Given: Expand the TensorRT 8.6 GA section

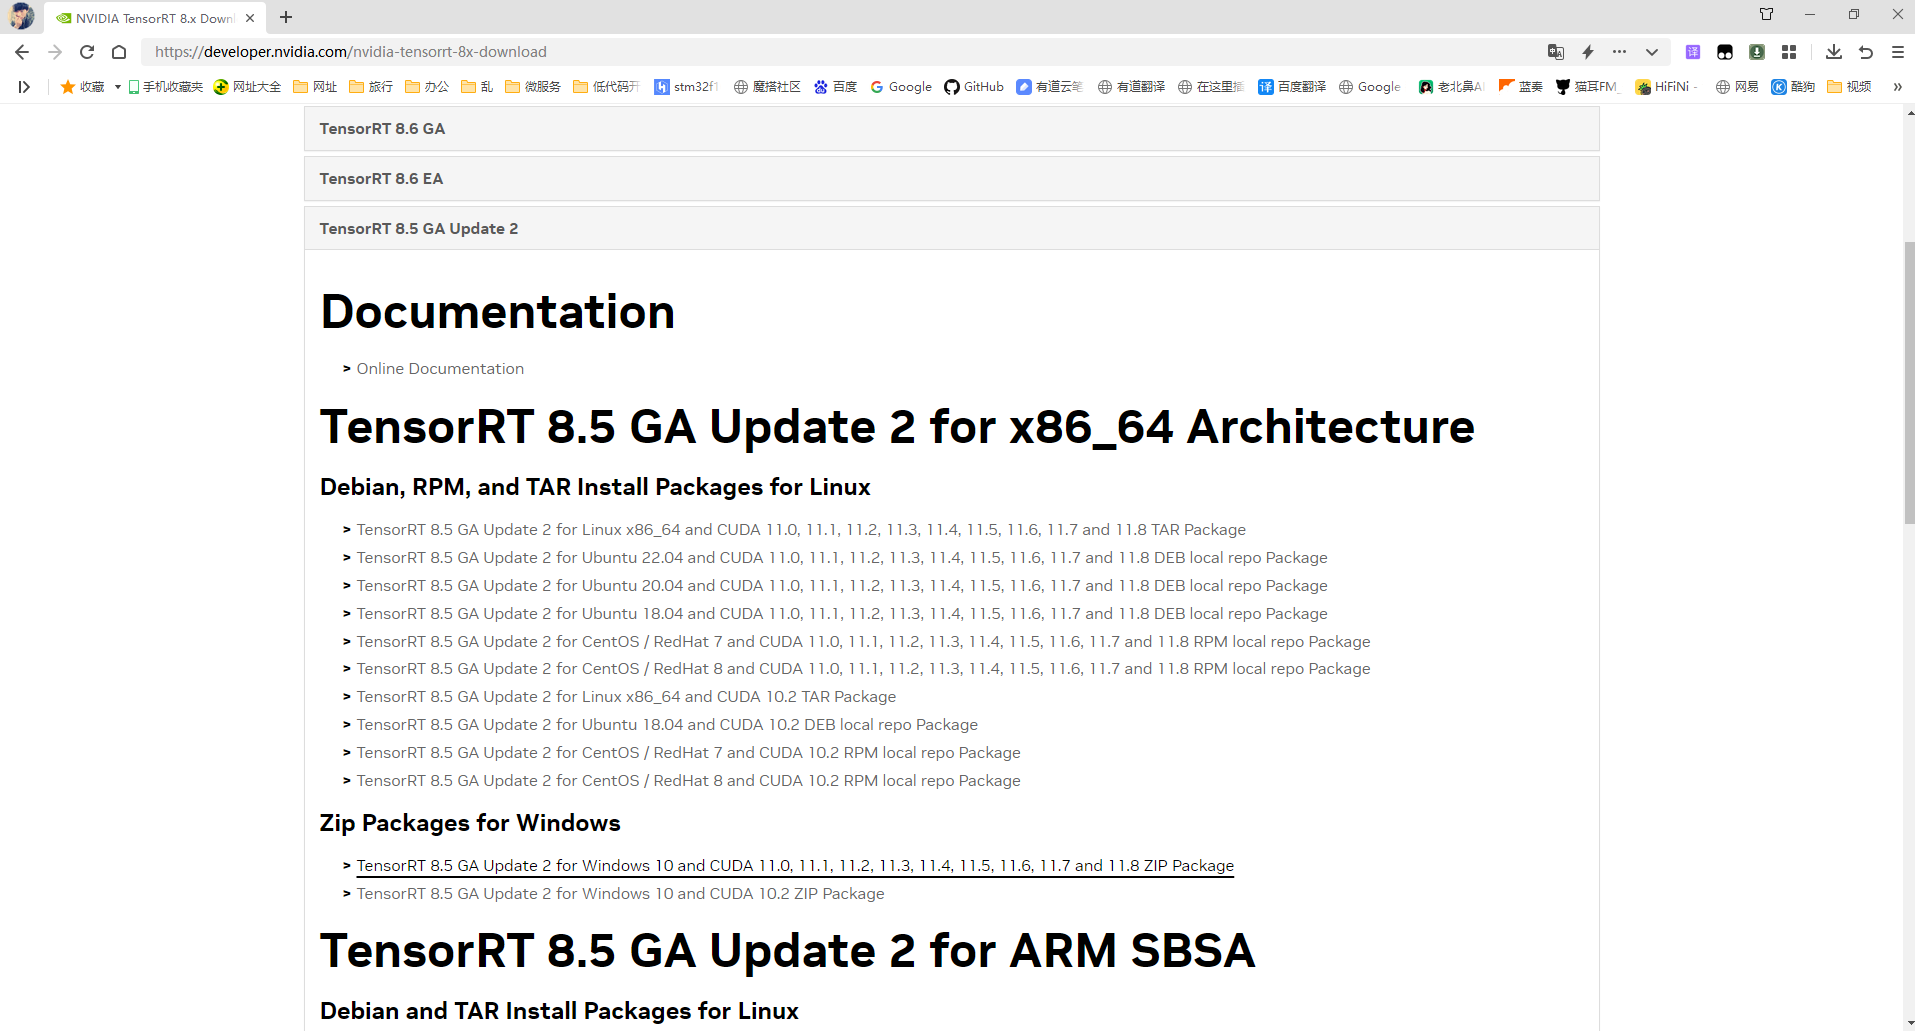Looking at the screenshot, I should coord(381,129).
